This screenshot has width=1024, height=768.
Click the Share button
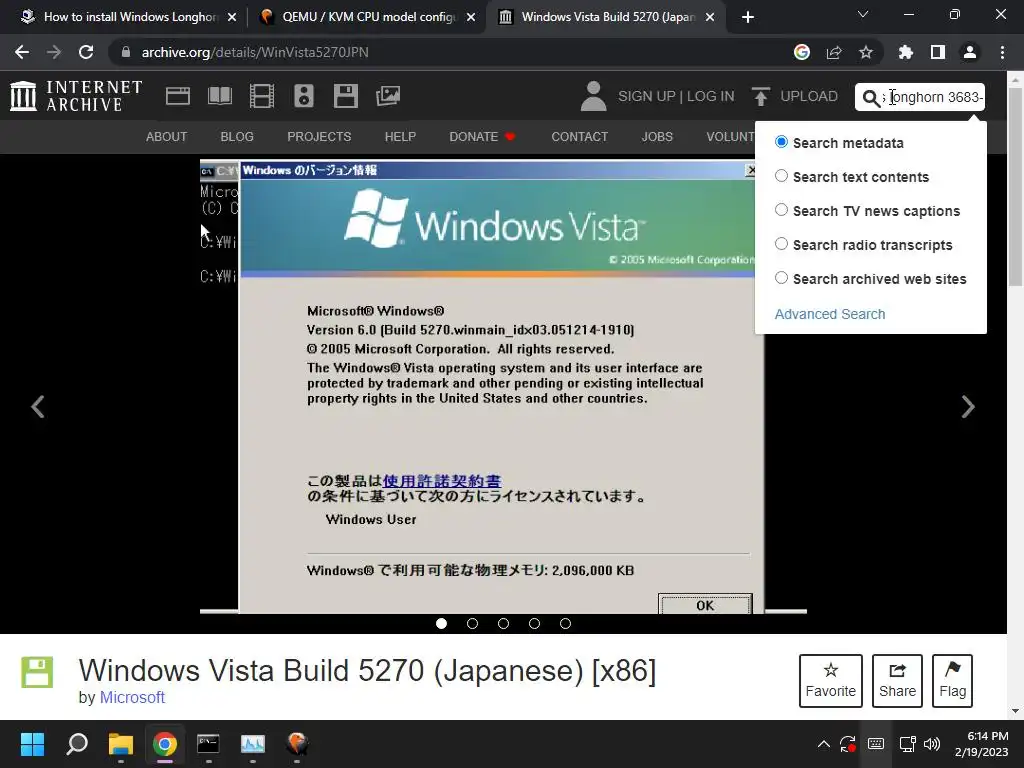click(897, 680)
